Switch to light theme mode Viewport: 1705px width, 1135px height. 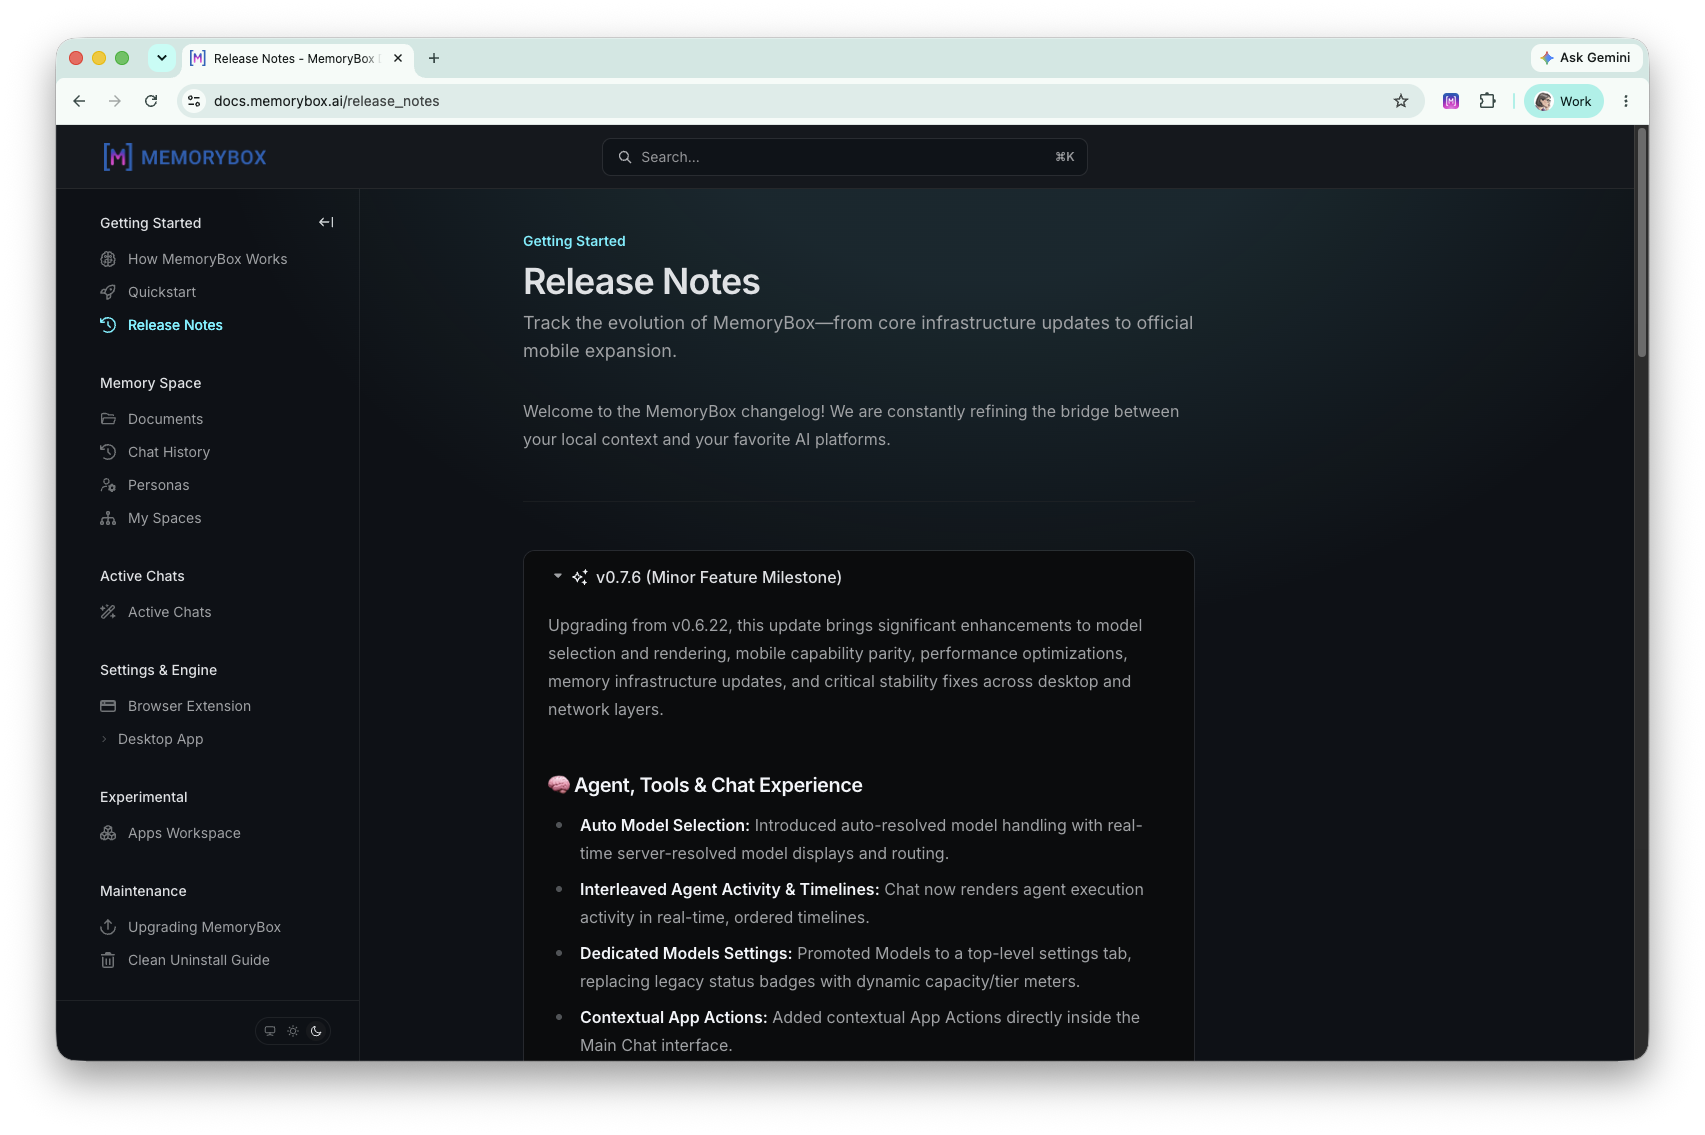293,1031
